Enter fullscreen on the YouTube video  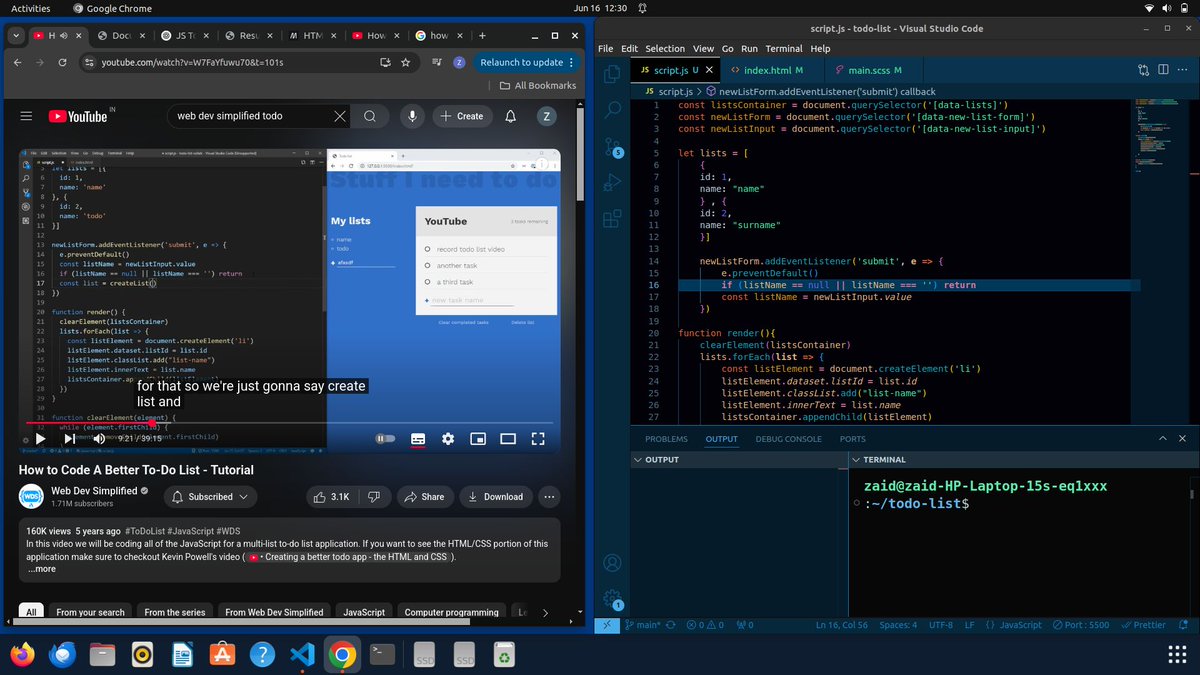(538, 438)
